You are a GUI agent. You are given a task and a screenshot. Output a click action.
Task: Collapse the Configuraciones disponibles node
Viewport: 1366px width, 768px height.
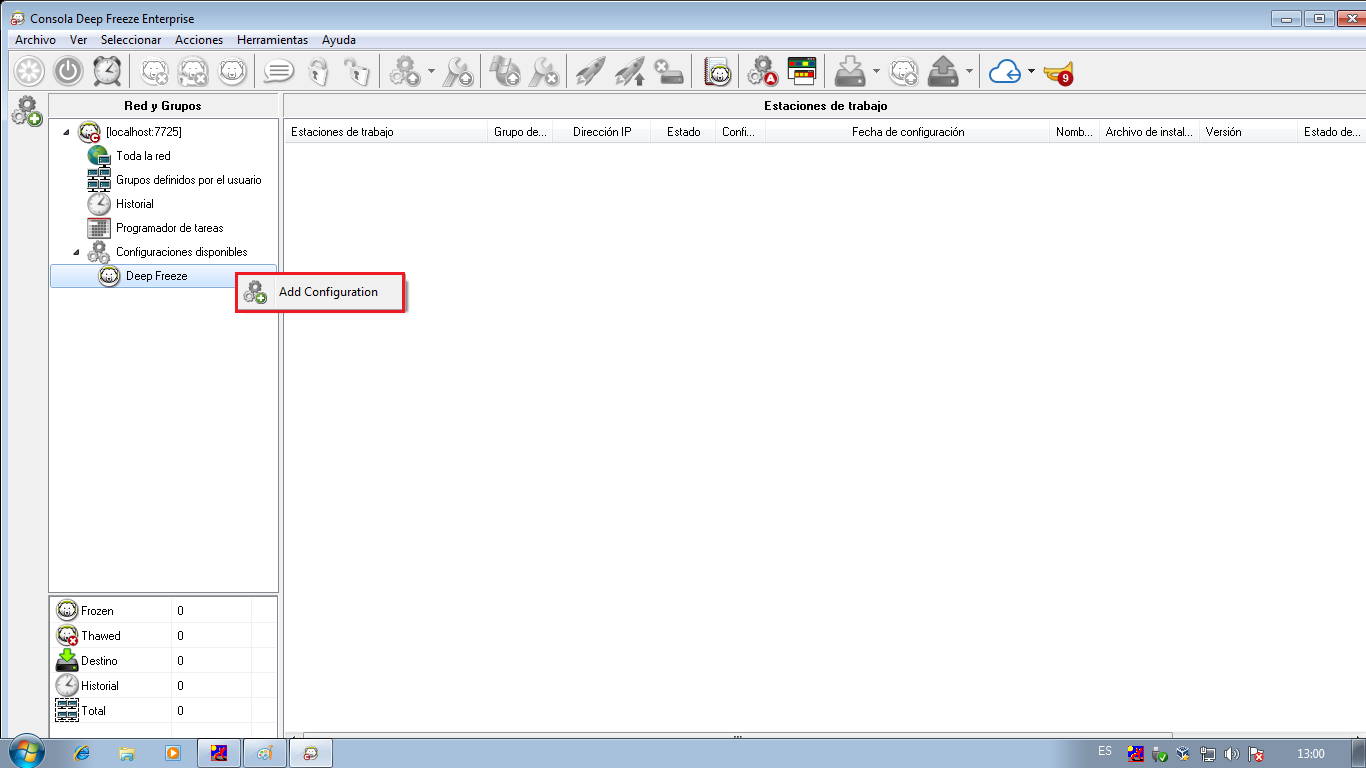77,252
